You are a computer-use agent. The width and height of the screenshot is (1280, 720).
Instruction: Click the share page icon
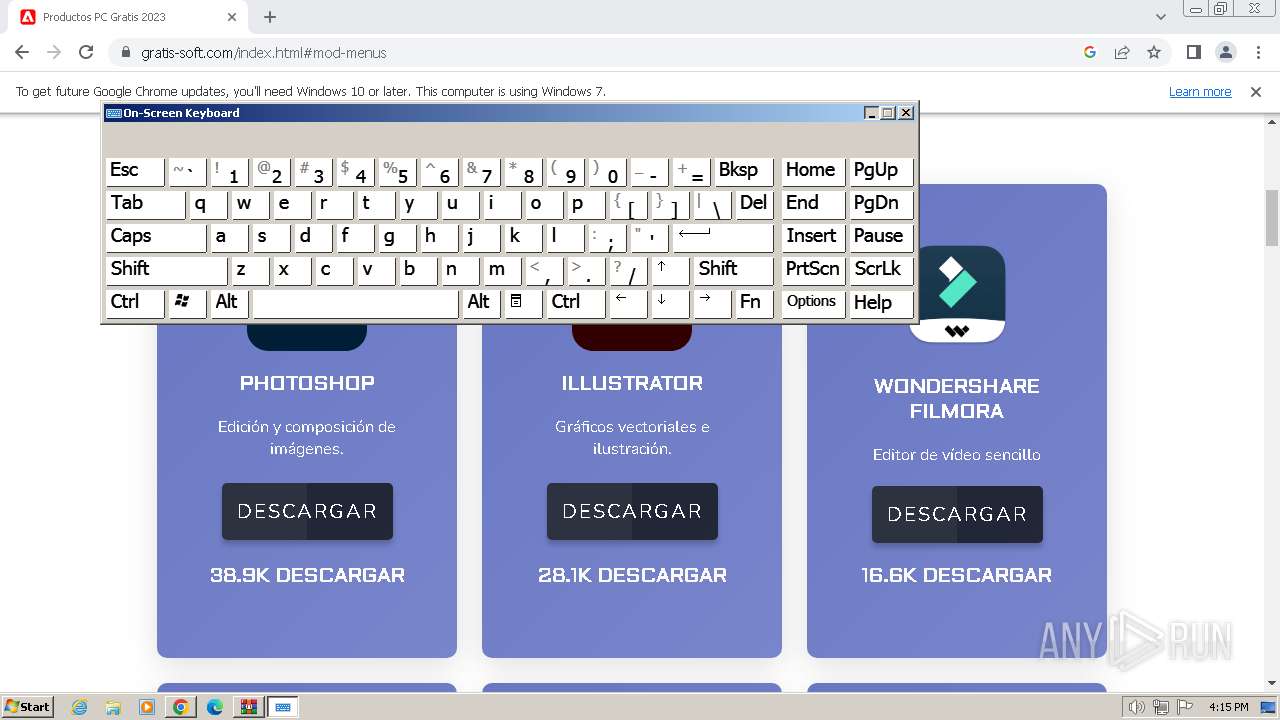1122,52
